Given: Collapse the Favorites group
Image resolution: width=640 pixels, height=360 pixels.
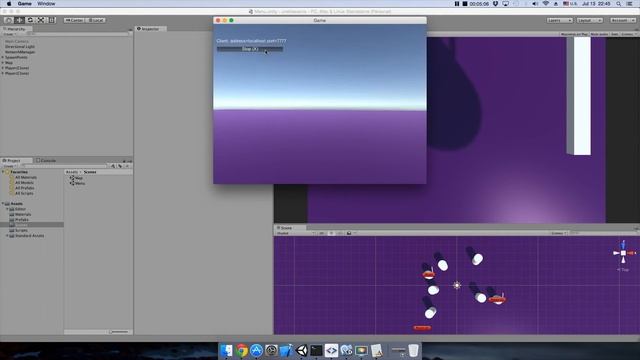Looking at the screenshot, I should (x=3, y=172).
